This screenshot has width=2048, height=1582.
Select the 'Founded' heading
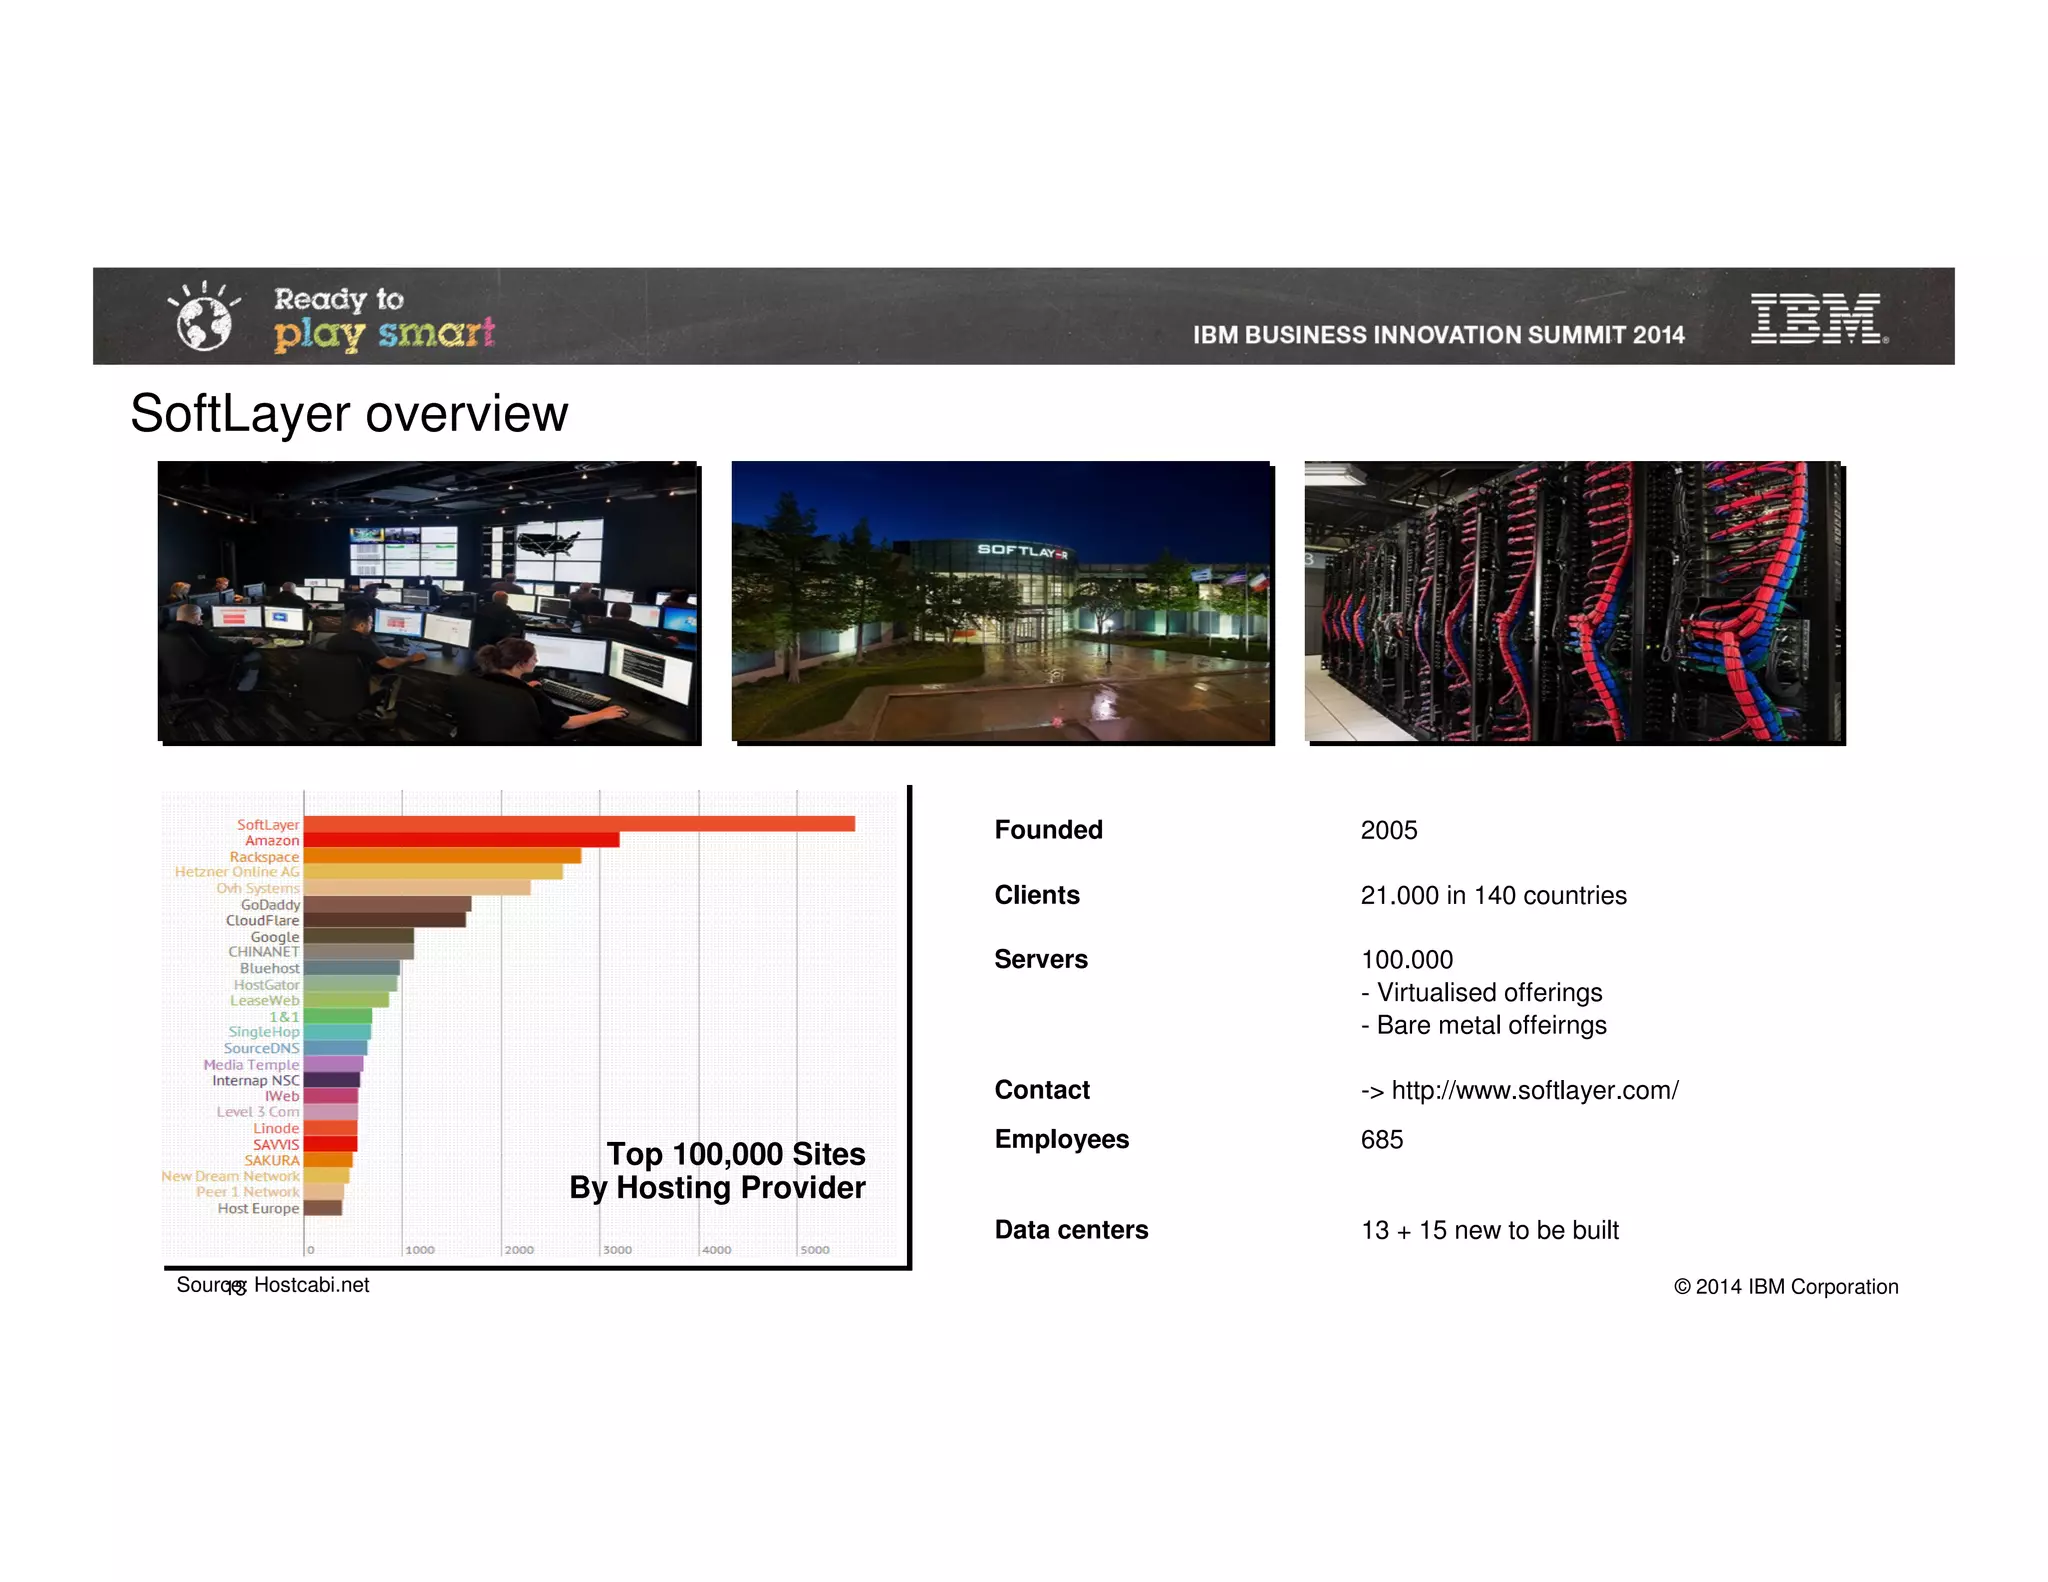tap(1049, 830)
